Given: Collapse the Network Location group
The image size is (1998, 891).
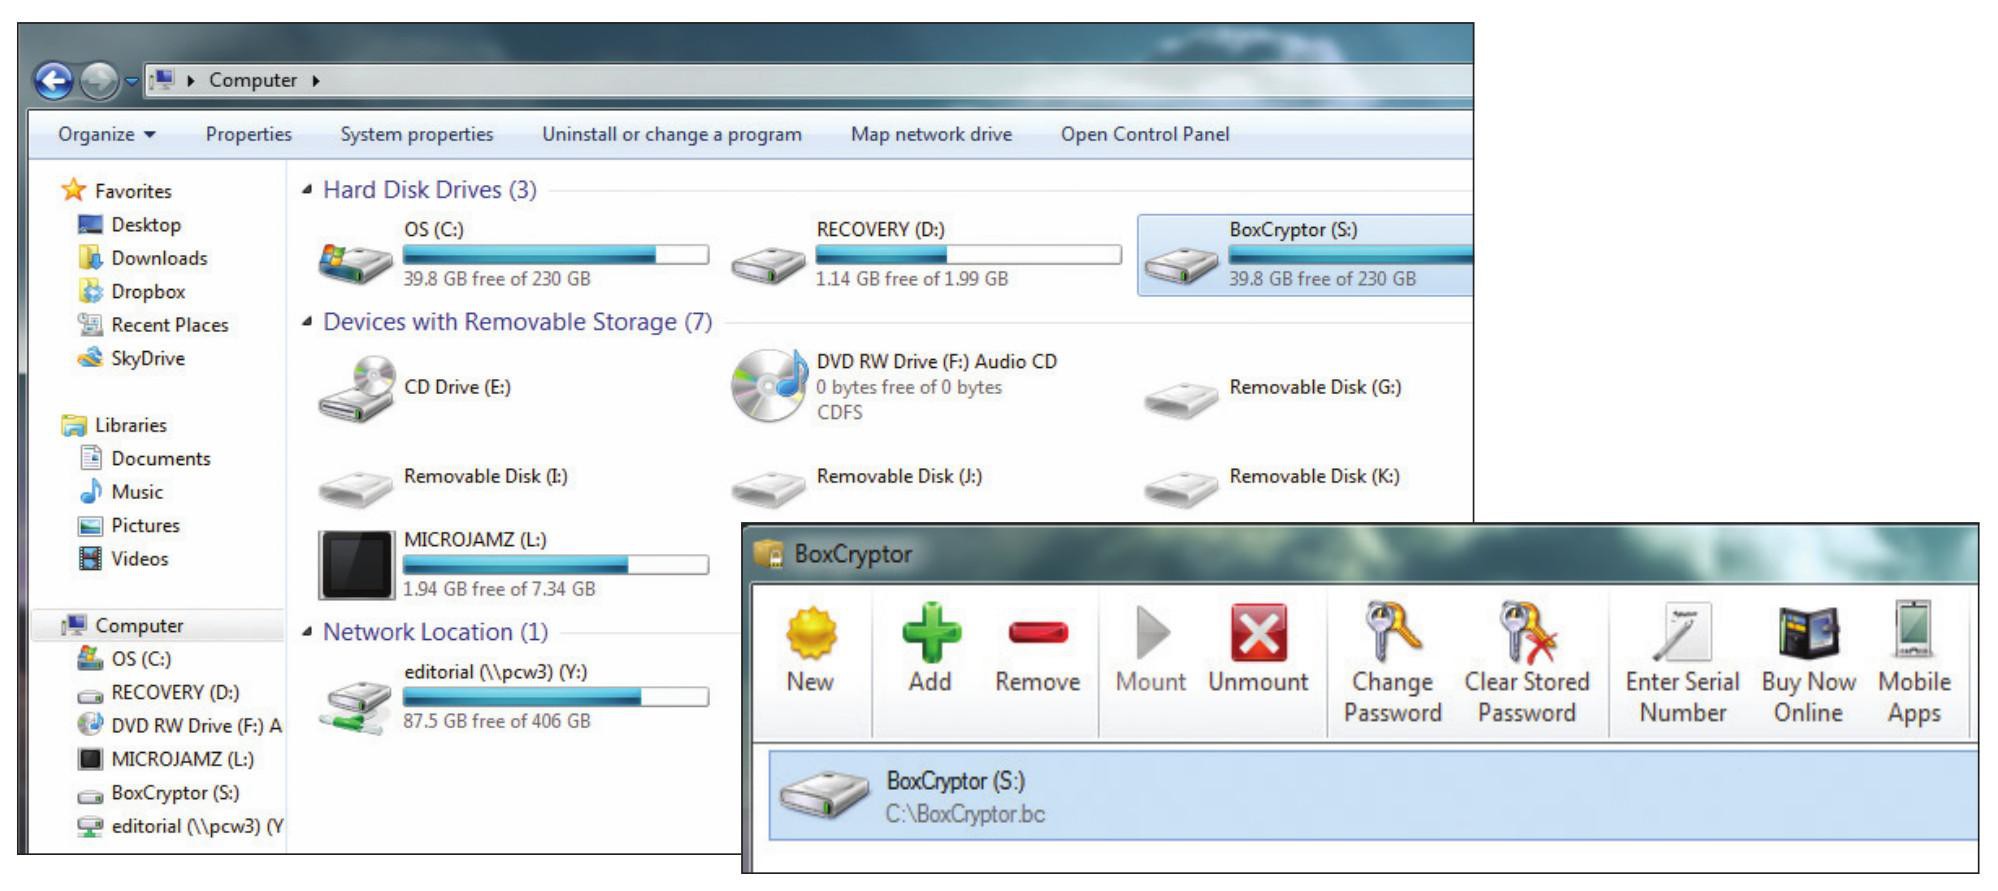Looking at the screenshot, I should pyautogui.click(x=307, y=632).
